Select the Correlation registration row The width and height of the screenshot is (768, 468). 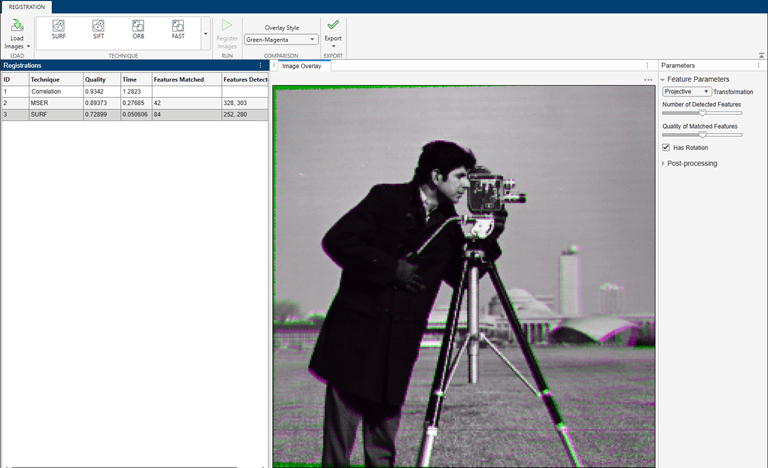135,91
